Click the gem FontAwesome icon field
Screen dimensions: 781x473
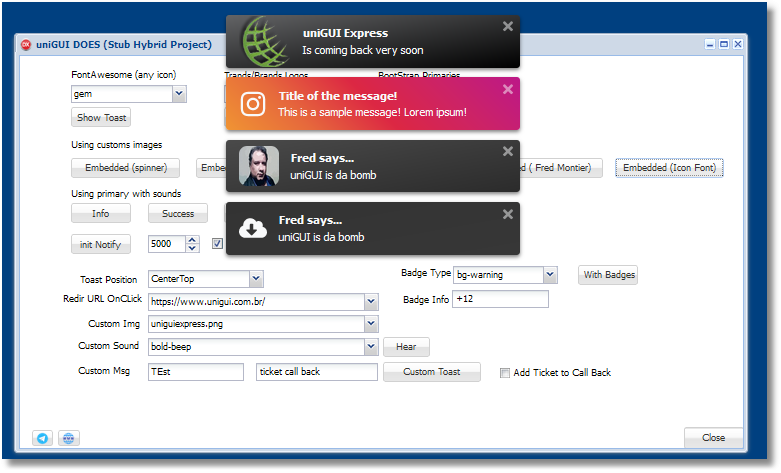click(122, 94)
